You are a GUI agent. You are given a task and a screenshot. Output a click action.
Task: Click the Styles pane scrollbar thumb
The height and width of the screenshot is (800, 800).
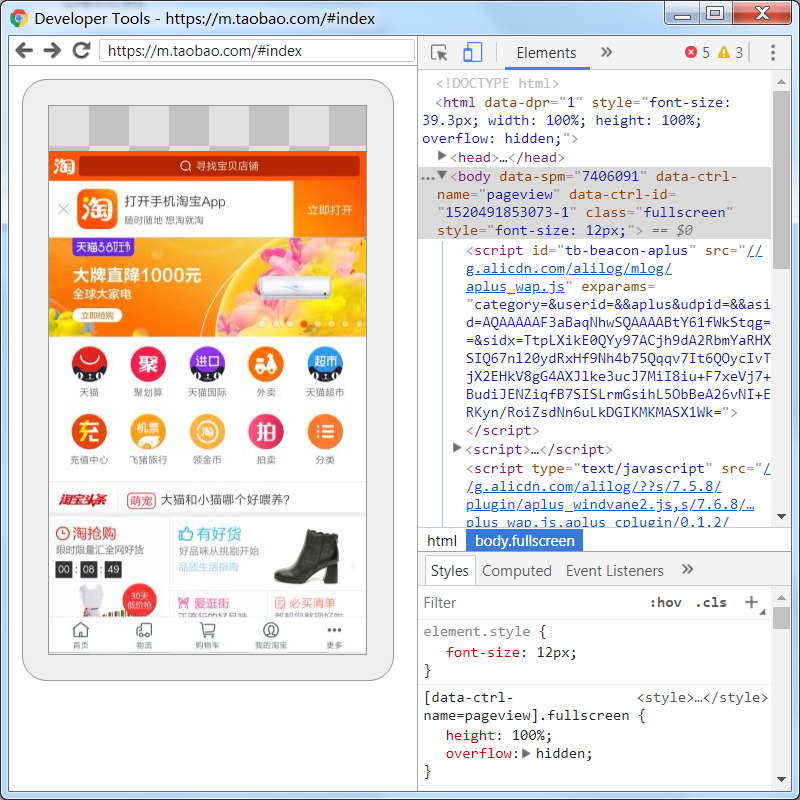781,618
